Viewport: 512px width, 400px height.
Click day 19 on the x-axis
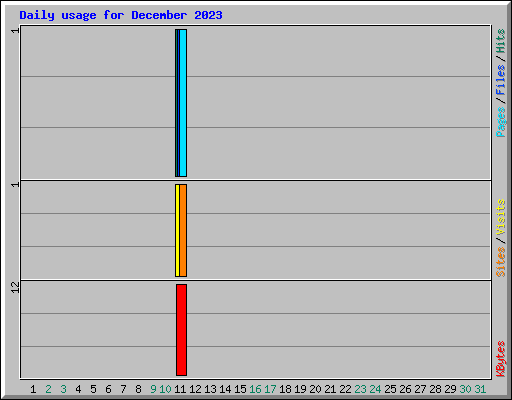pos(300,389)
